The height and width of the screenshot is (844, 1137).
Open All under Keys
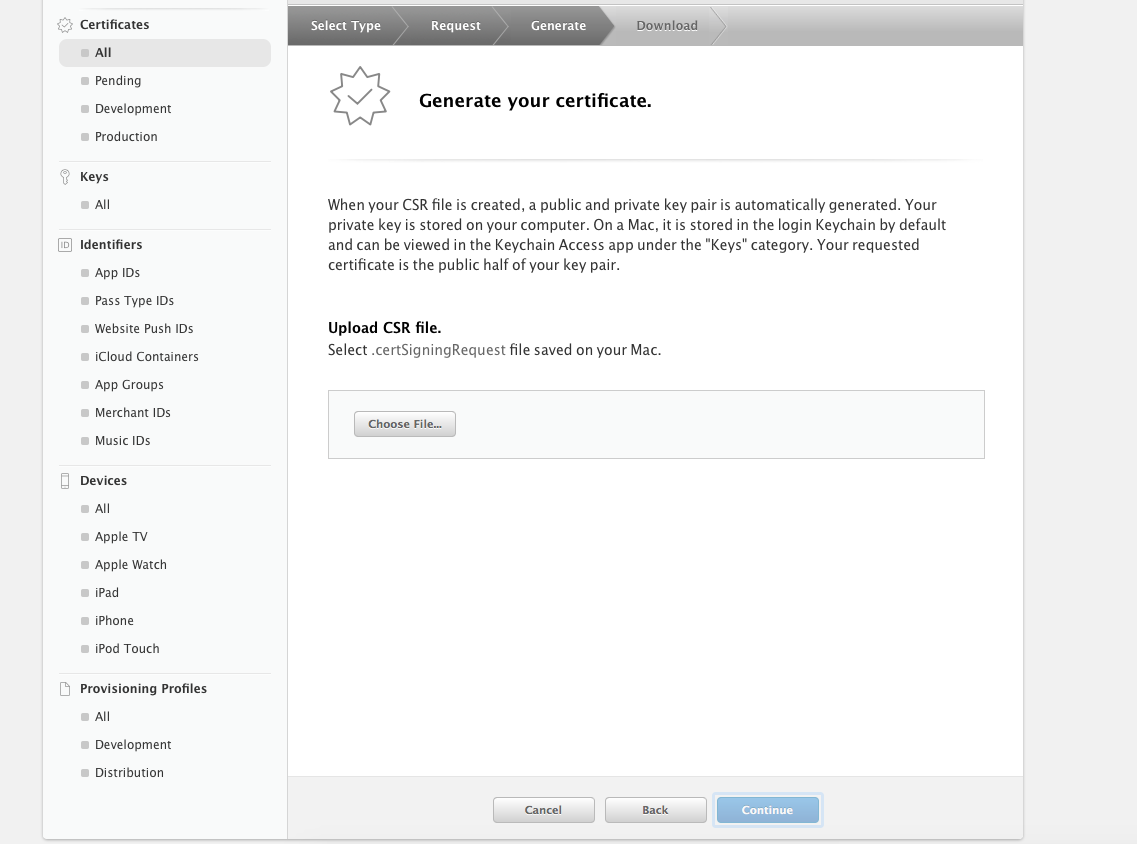pyautogui.click(x=102, y=205)
